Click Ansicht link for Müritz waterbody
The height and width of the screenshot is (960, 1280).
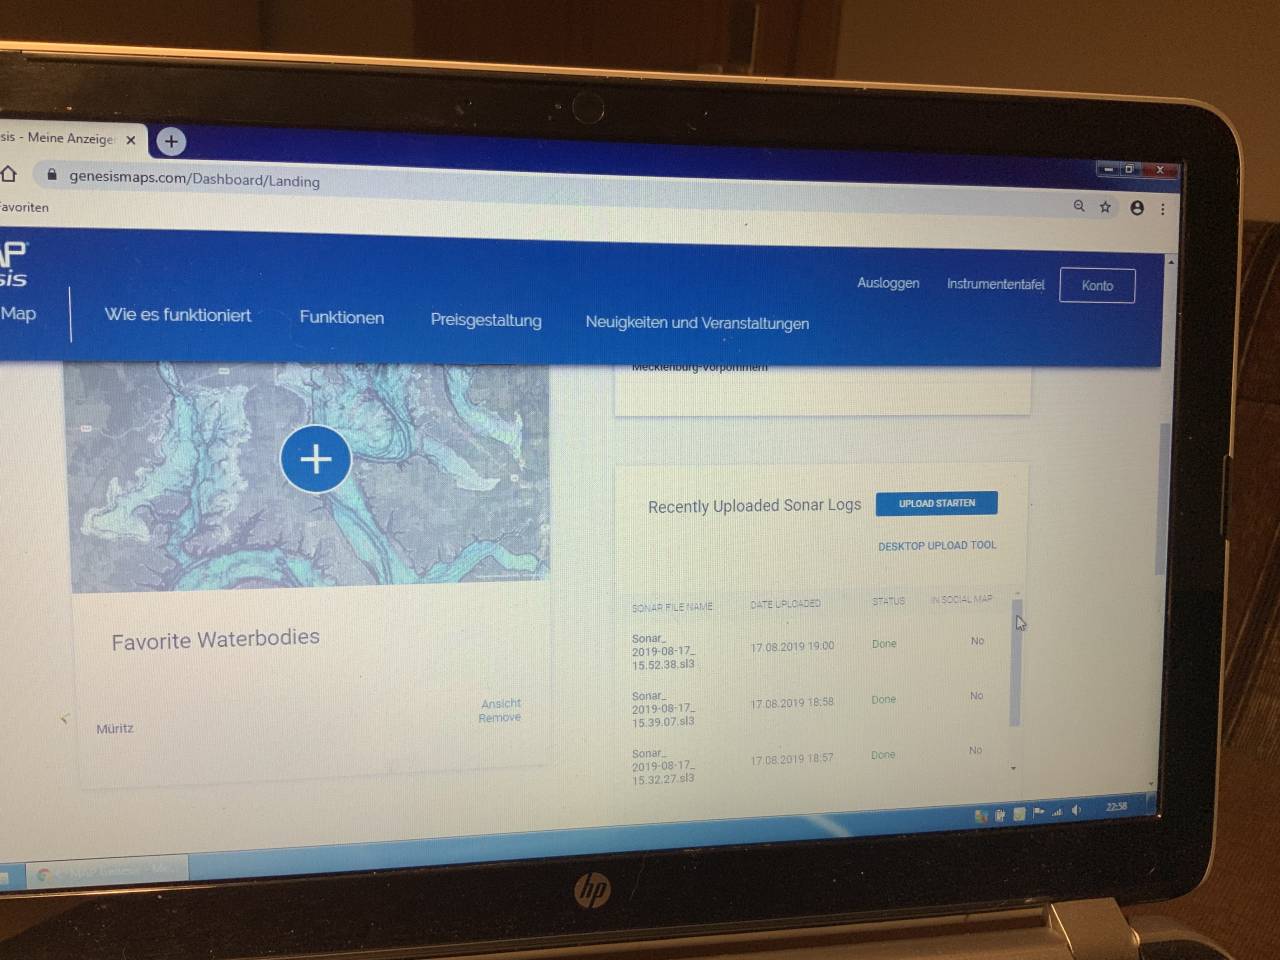pyautogui.click(x=501, y=703)
